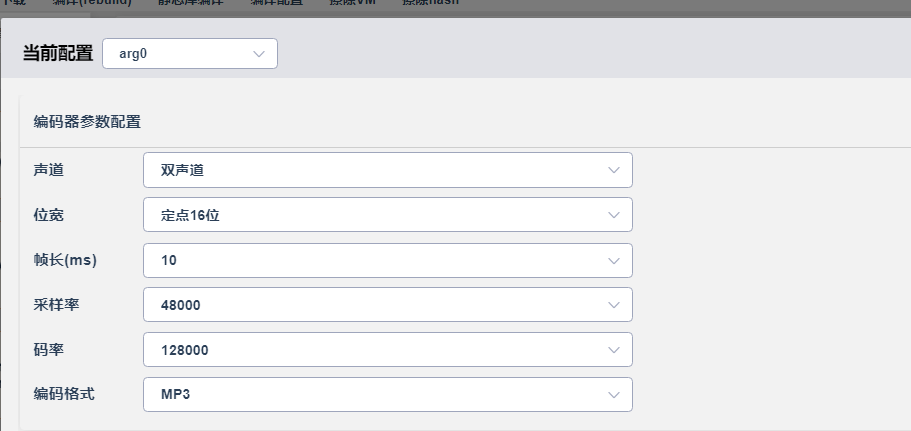Expand the 编码格式 format dropdown
Screen dimensions: 911x431
(388, 394)
